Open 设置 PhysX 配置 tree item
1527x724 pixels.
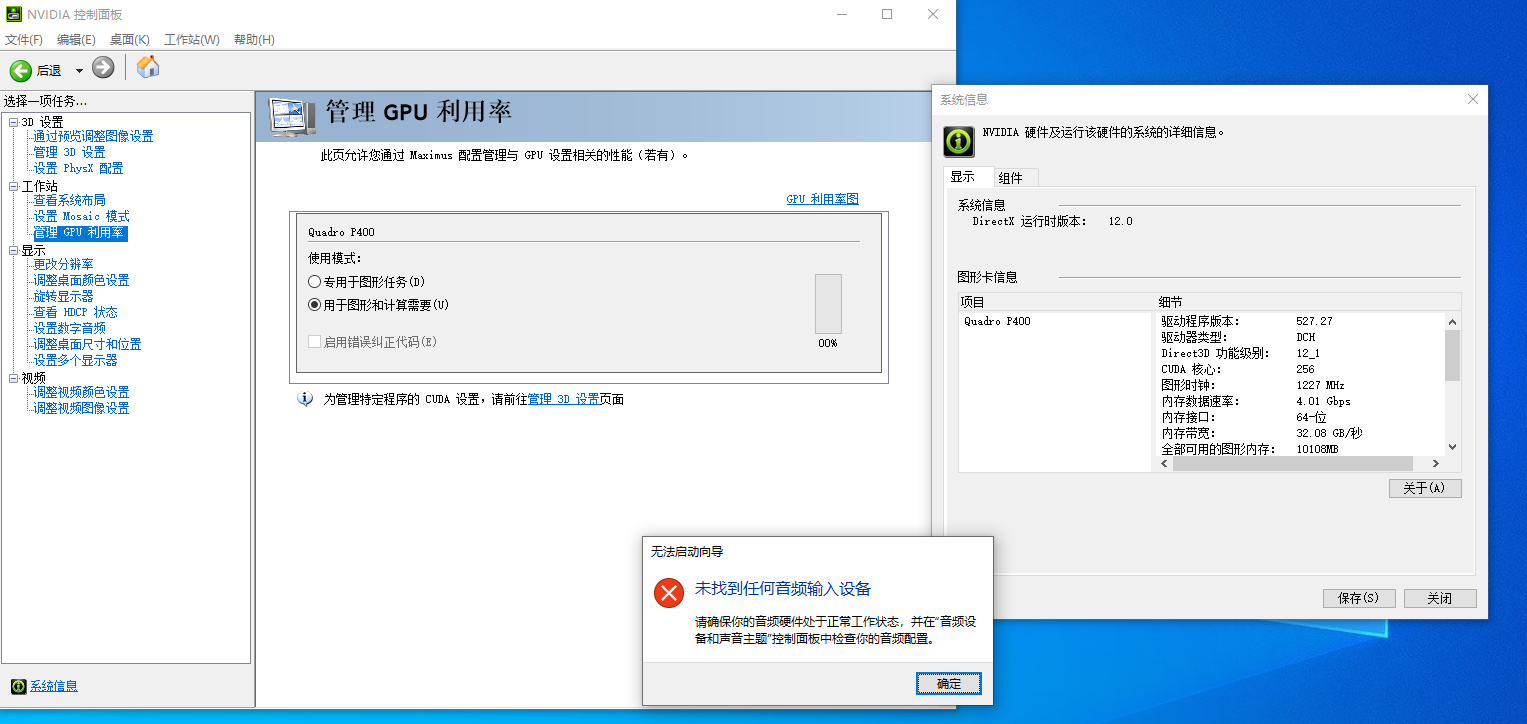(78, 169)
